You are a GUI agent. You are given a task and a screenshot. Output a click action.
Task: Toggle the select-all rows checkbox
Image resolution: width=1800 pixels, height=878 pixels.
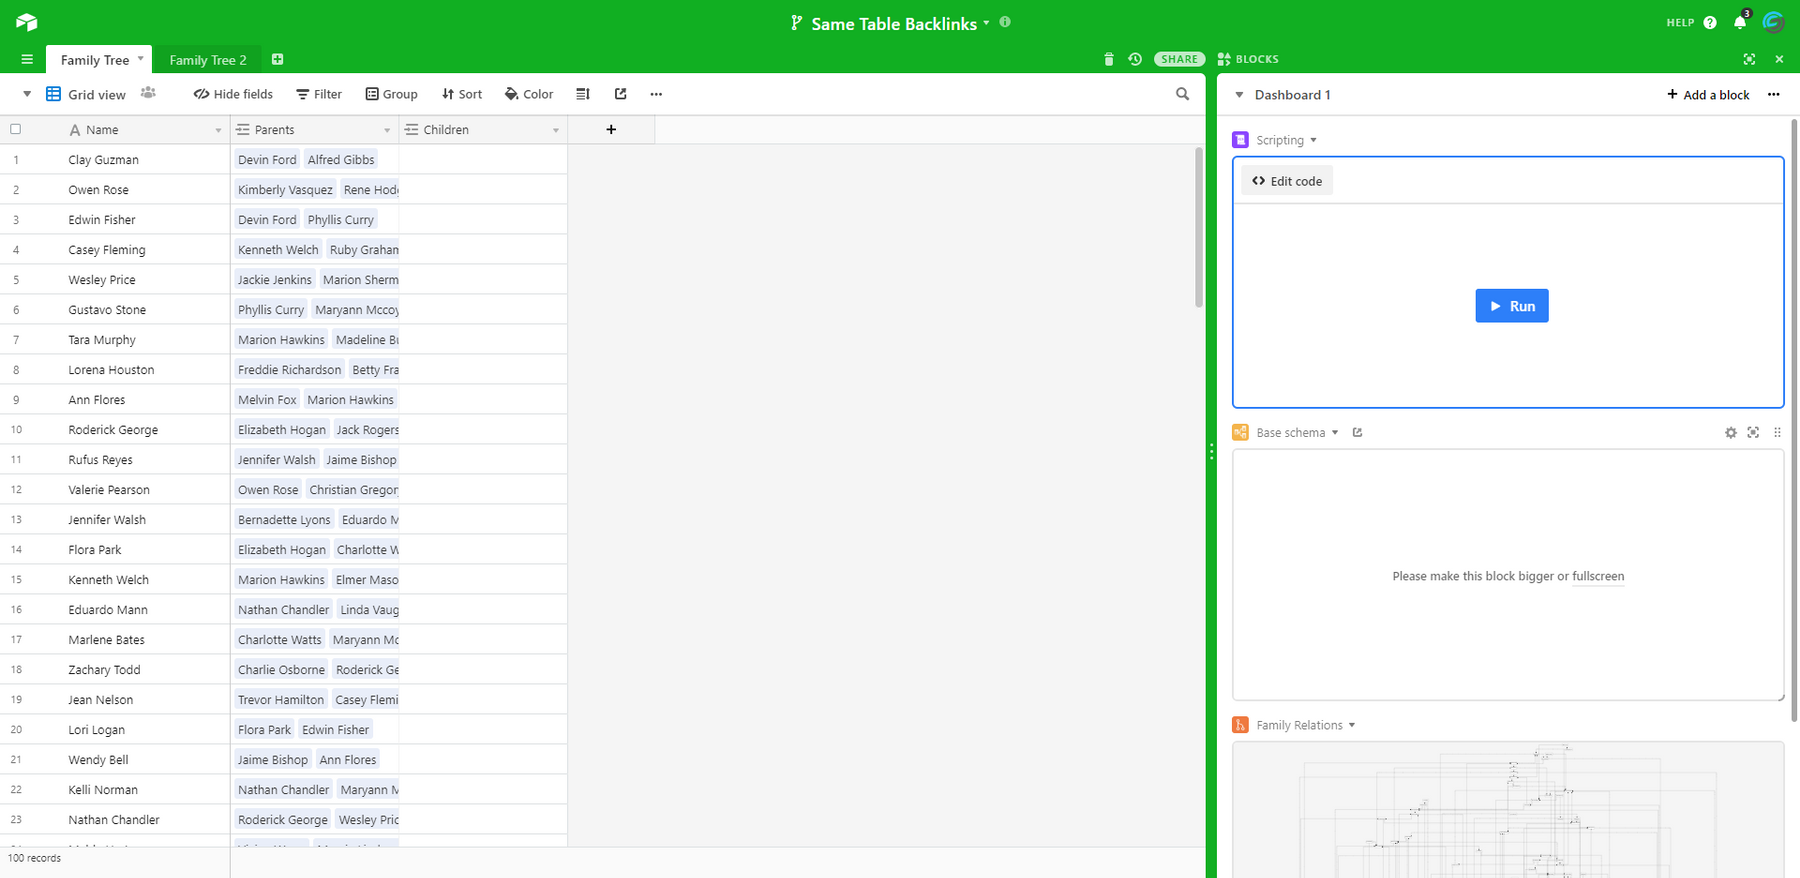pos(16,129)
